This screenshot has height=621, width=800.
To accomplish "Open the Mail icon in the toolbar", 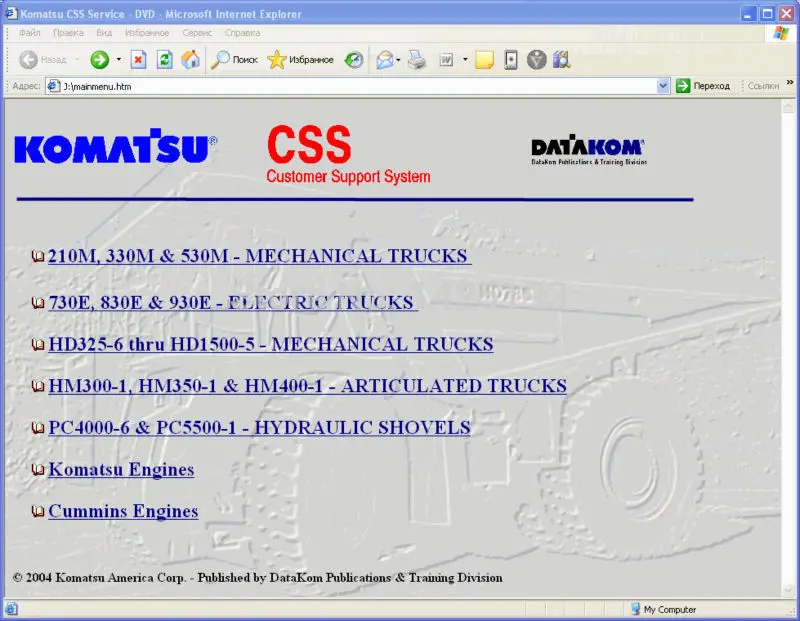I will pyautogui.click(x=384, y=59).
